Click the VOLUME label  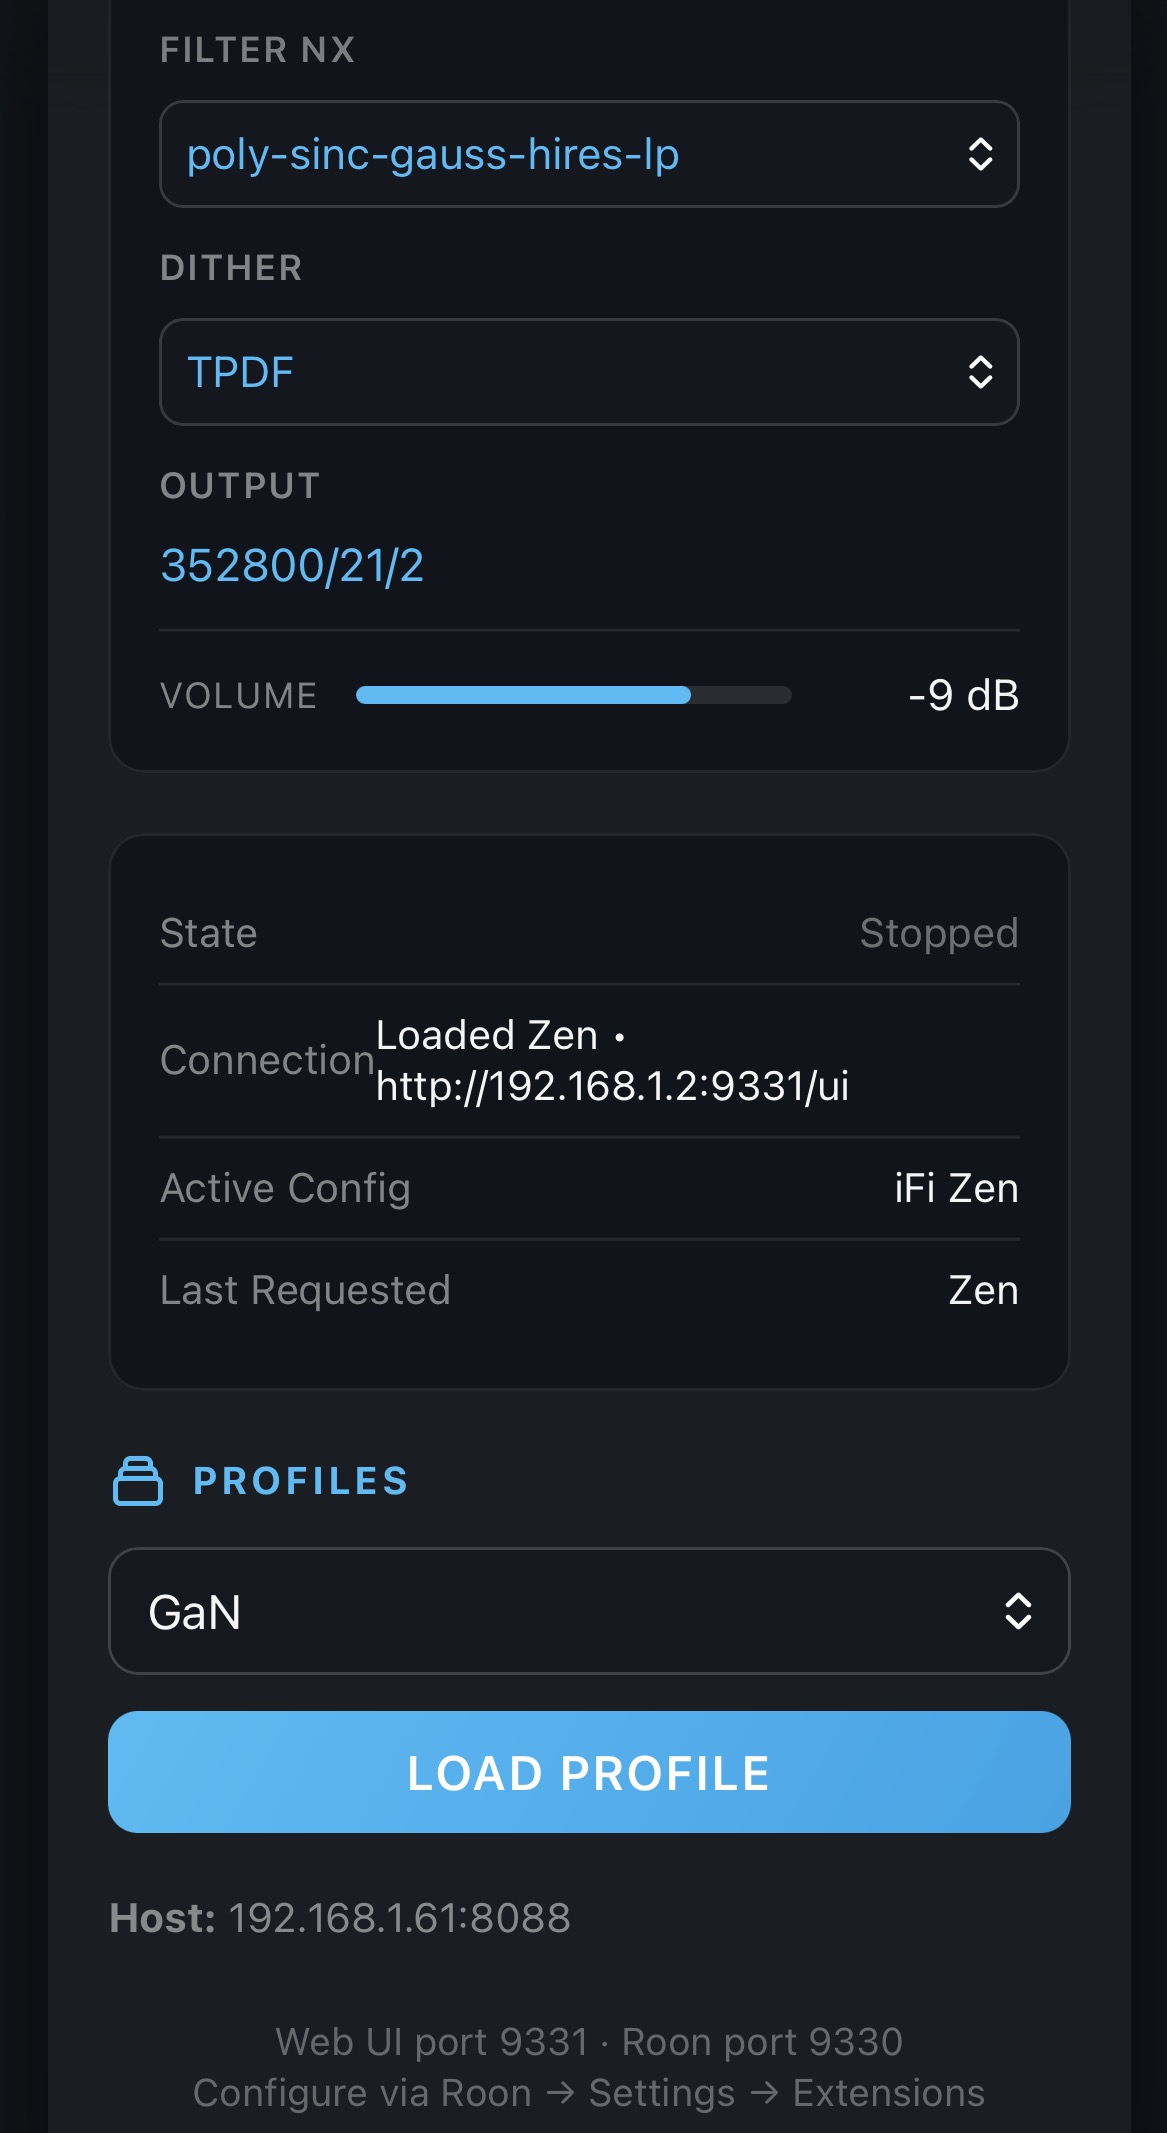tap(238, 695)
